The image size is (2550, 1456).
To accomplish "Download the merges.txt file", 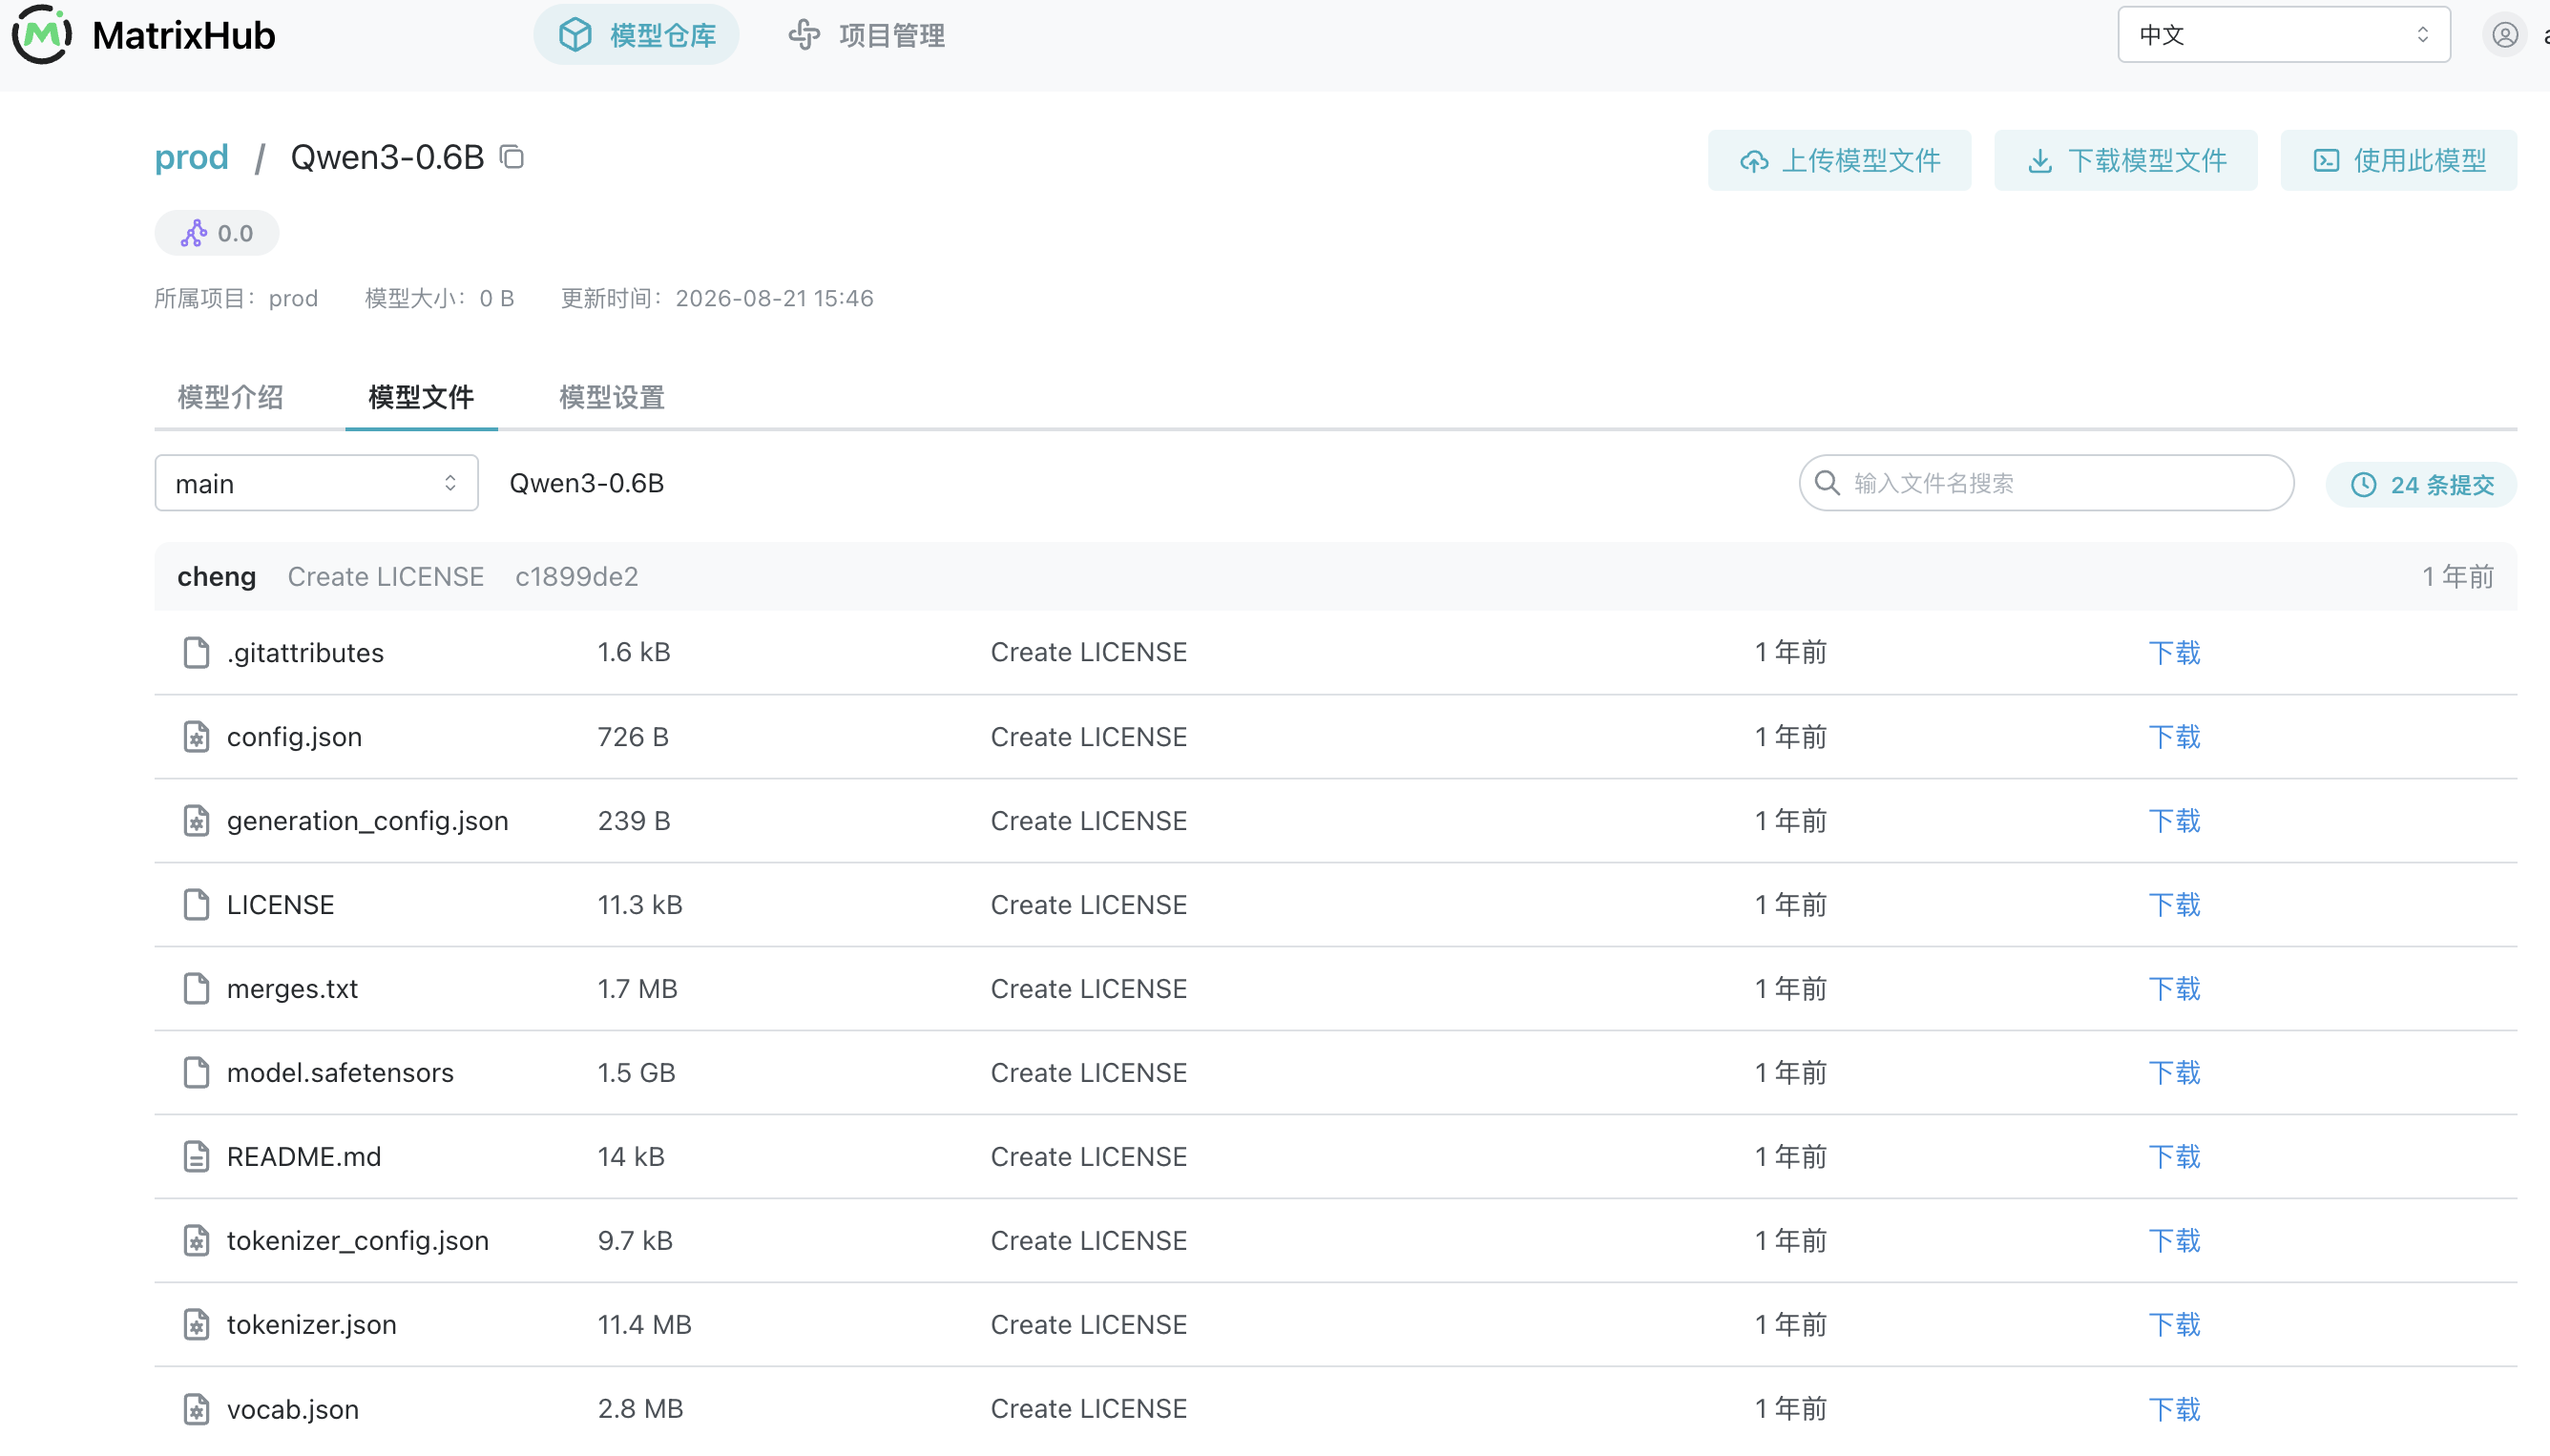I will click(x=2174, y=988).
